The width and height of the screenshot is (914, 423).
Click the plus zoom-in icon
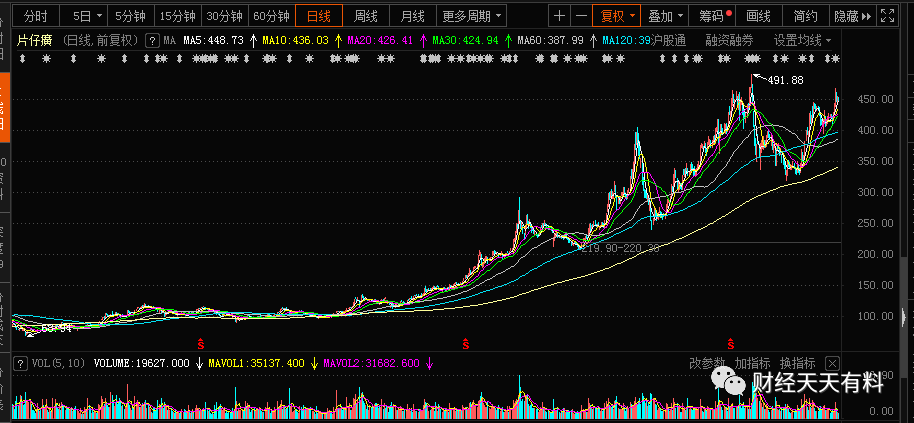click(559, 16)
